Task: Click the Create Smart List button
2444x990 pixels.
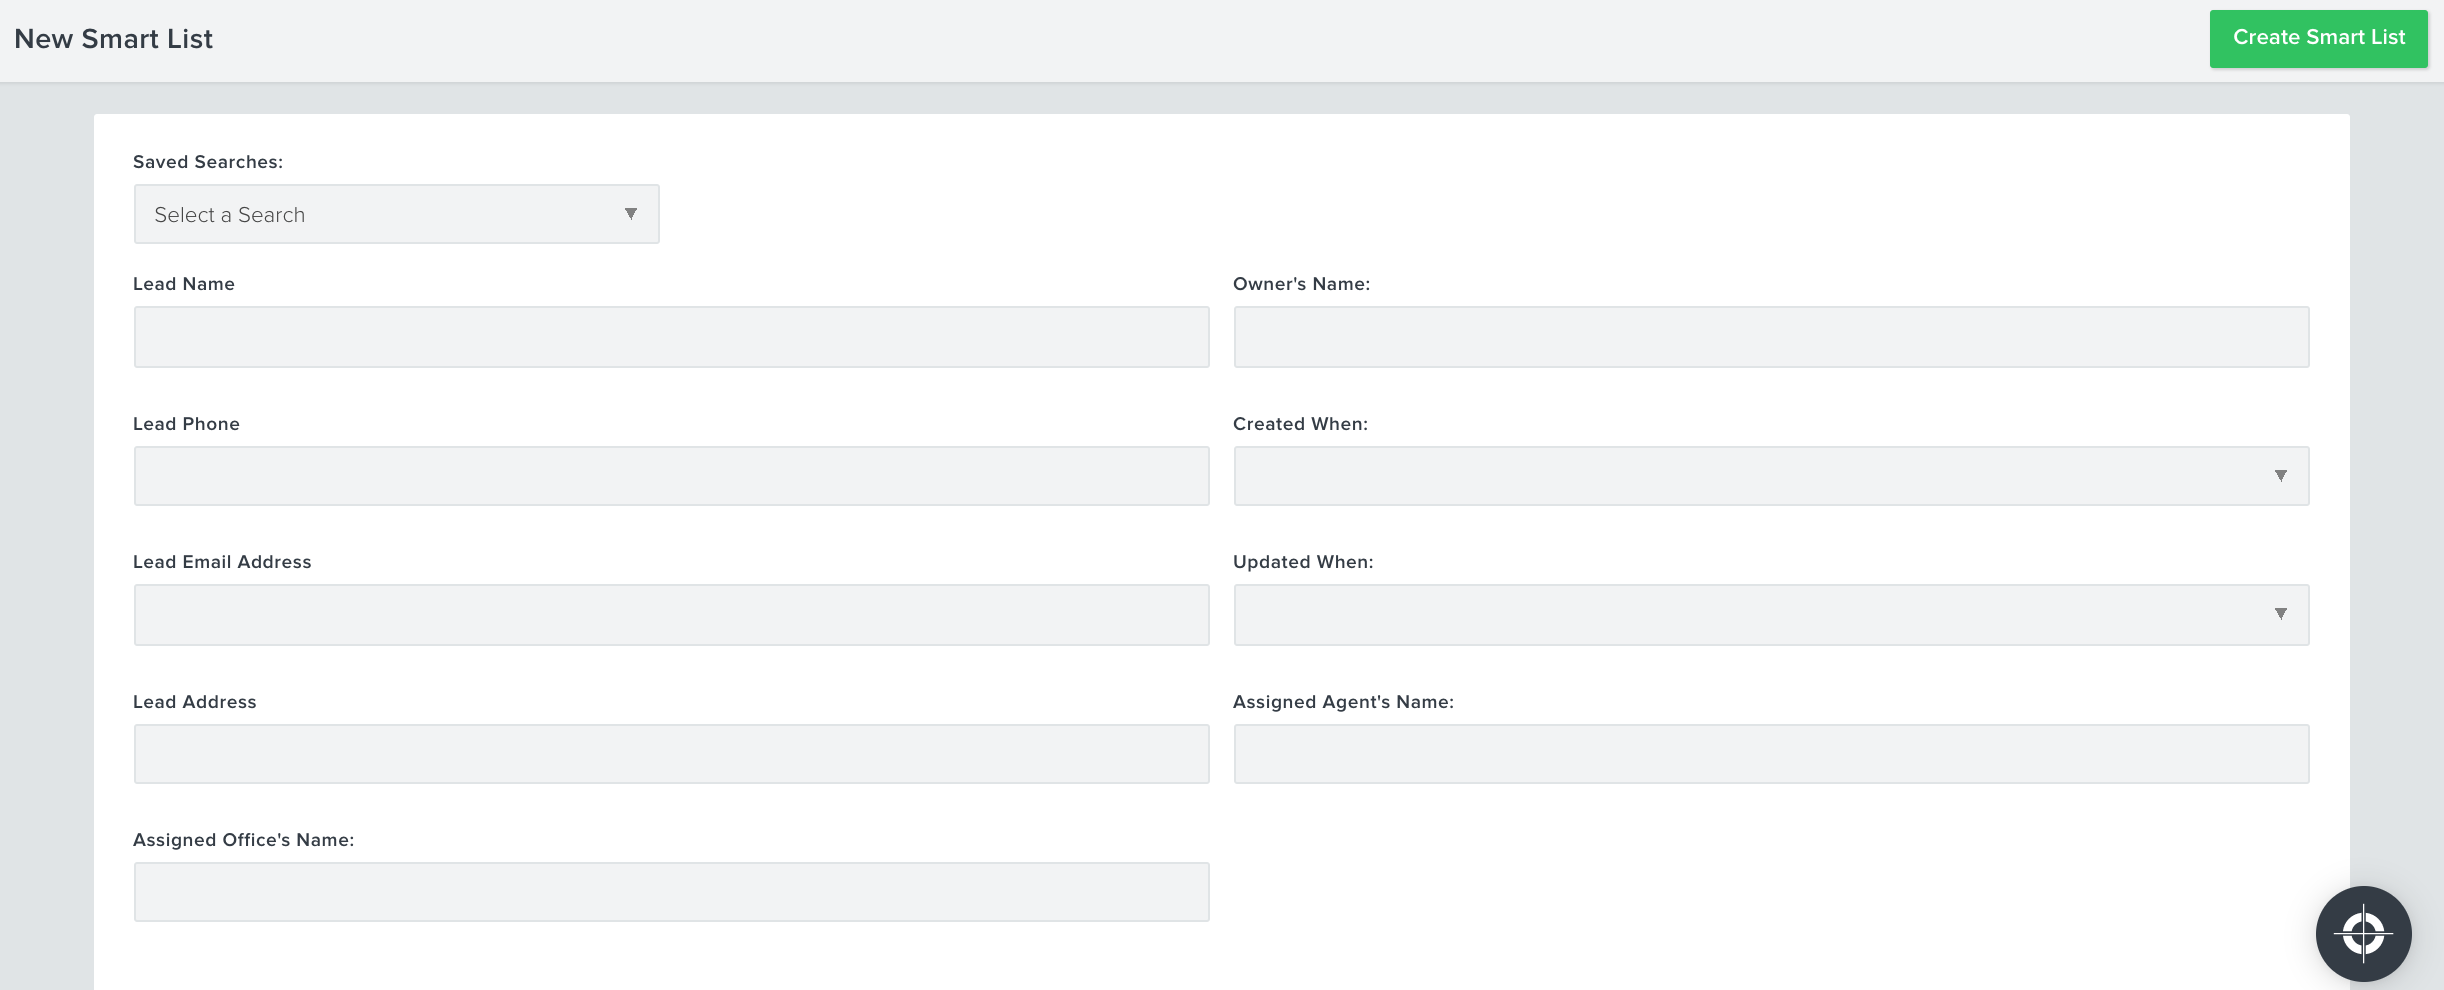Action: (2318, 38)
